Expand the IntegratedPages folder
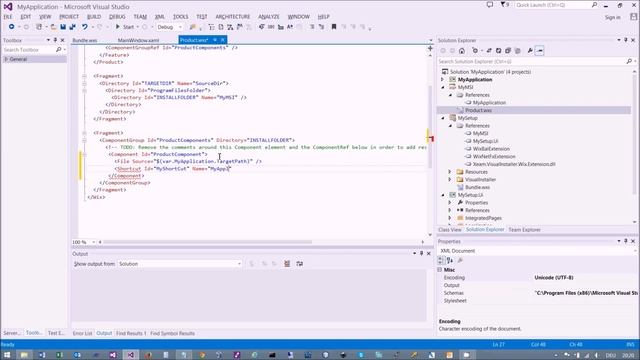The width and height of the screenshot is (640, 360). [x=450, y=218]
